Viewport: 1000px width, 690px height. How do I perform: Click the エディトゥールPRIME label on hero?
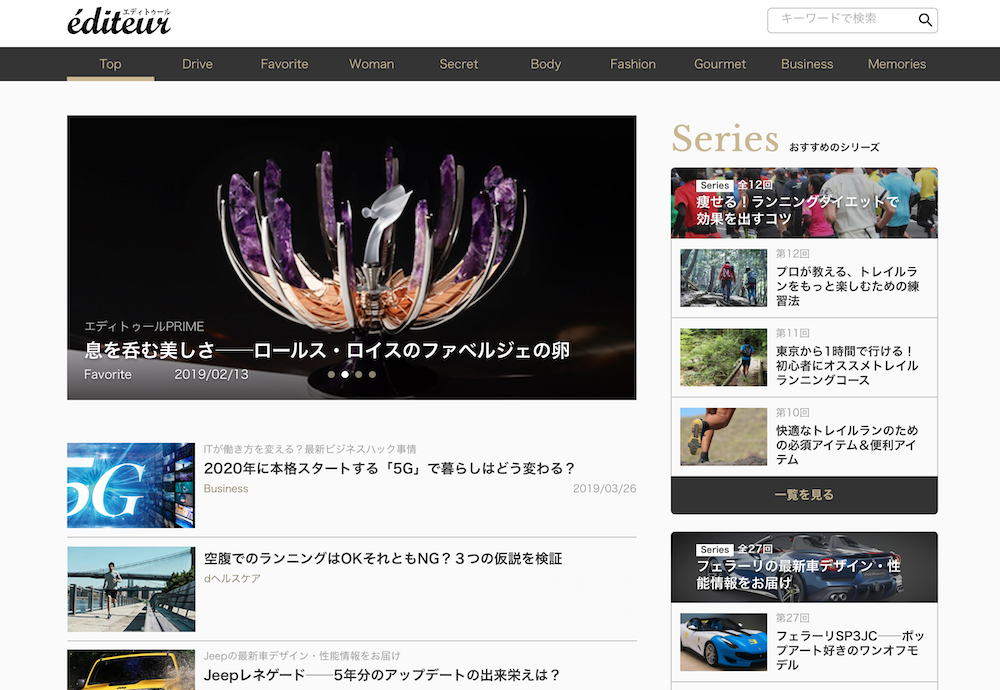point(144,327)
